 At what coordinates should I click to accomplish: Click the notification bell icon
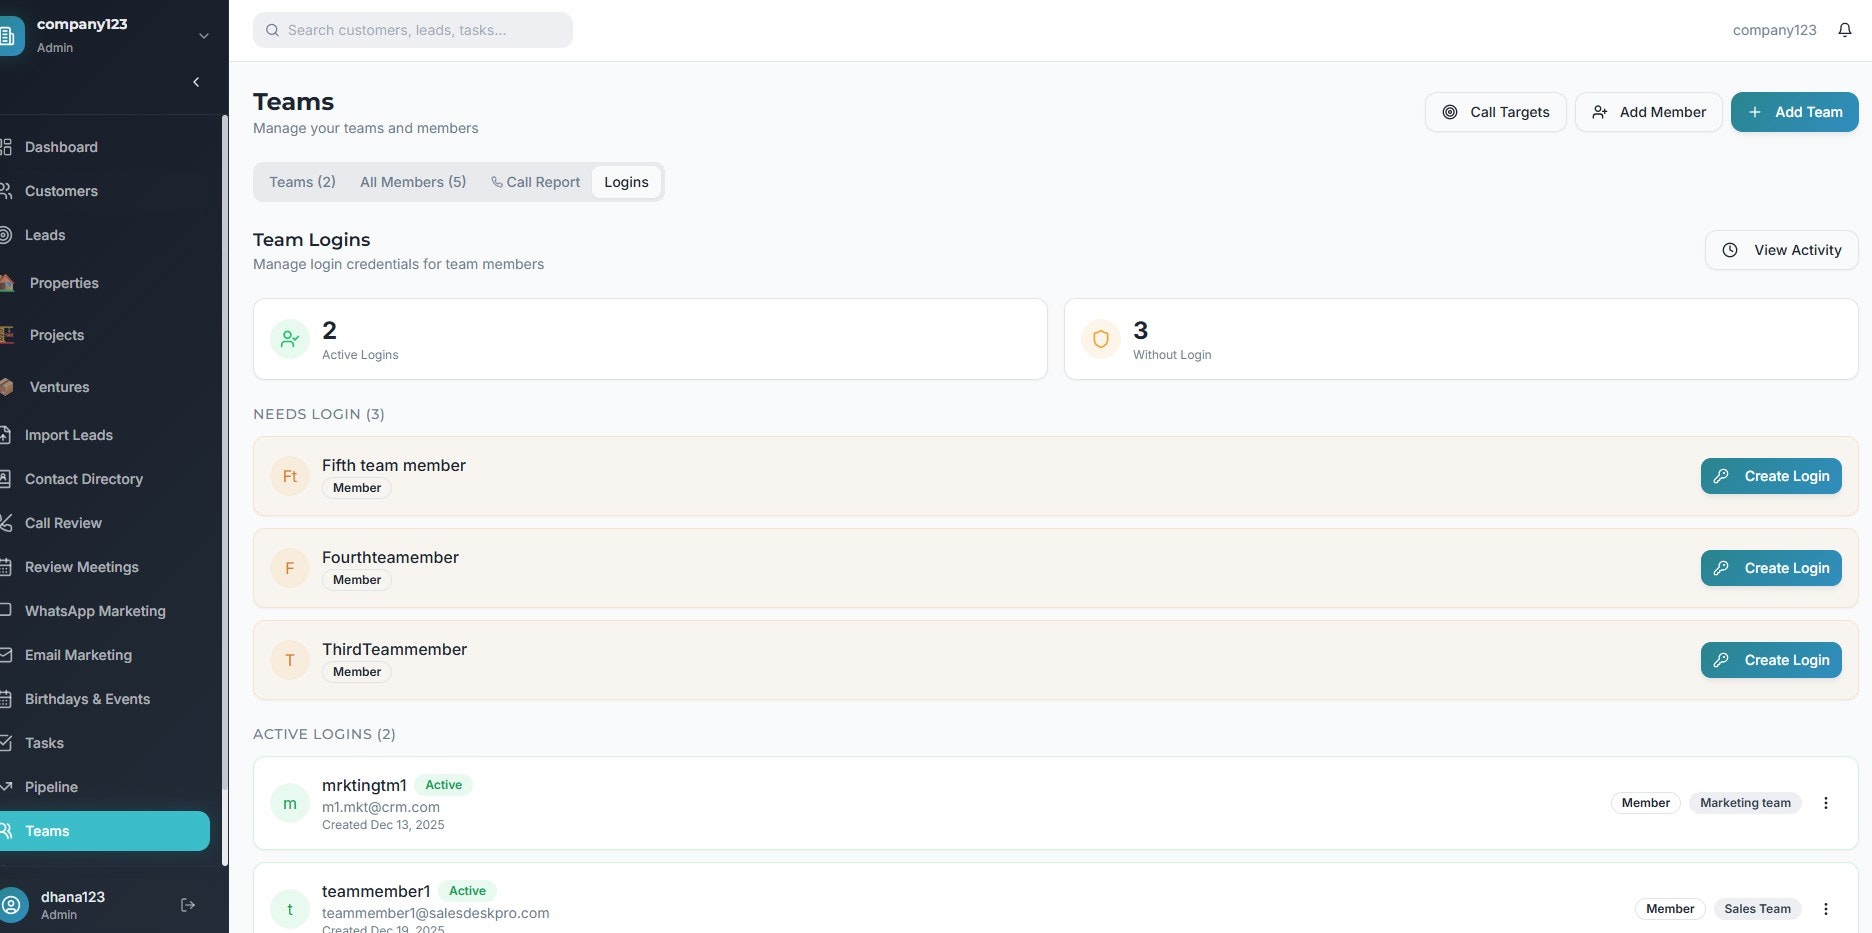(x=1844, y=30)
